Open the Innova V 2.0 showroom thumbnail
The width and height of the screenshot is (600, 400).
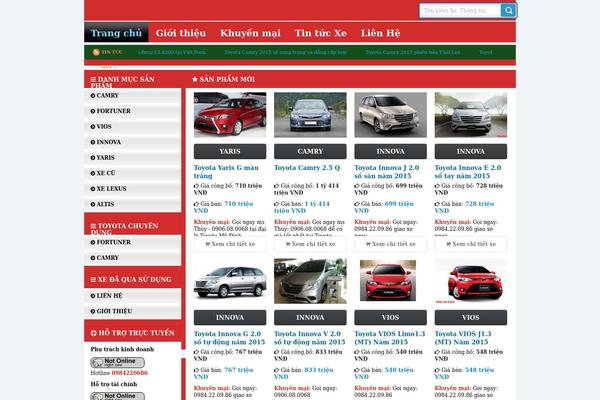310,281
